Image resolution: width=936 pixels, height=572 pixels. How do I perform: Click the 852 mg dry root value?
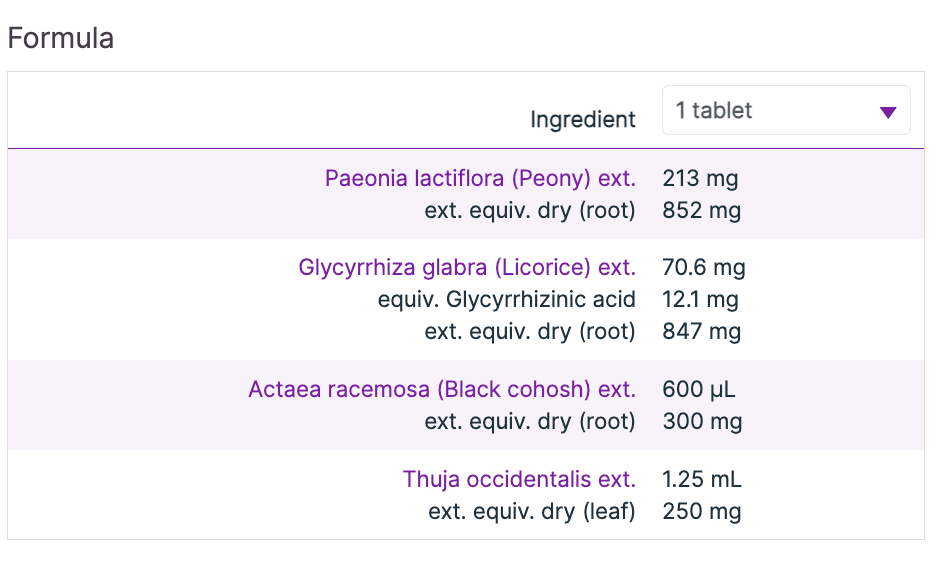[x=701, y=210]
